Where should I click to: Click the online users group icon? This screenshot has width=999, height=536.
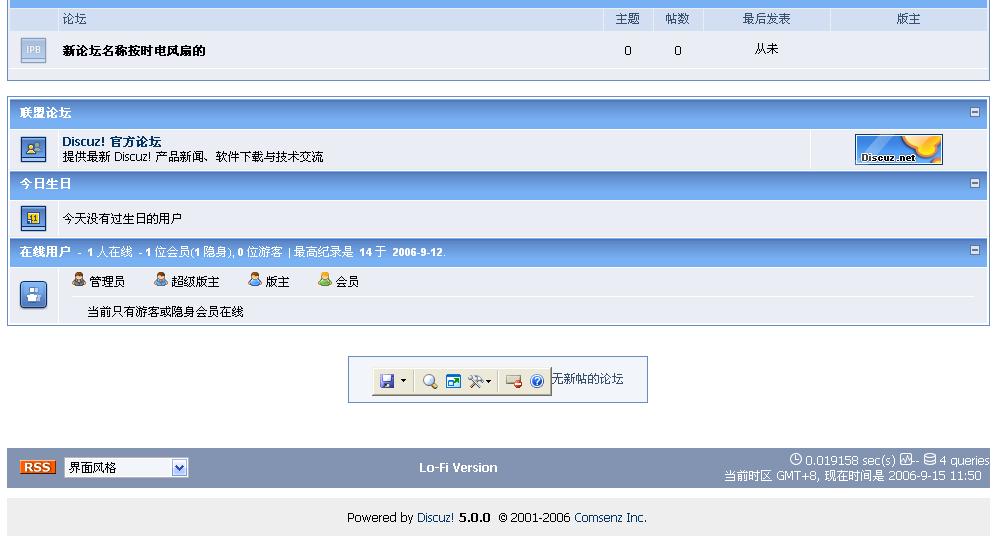pyautogui.click(x=33, y=295)
